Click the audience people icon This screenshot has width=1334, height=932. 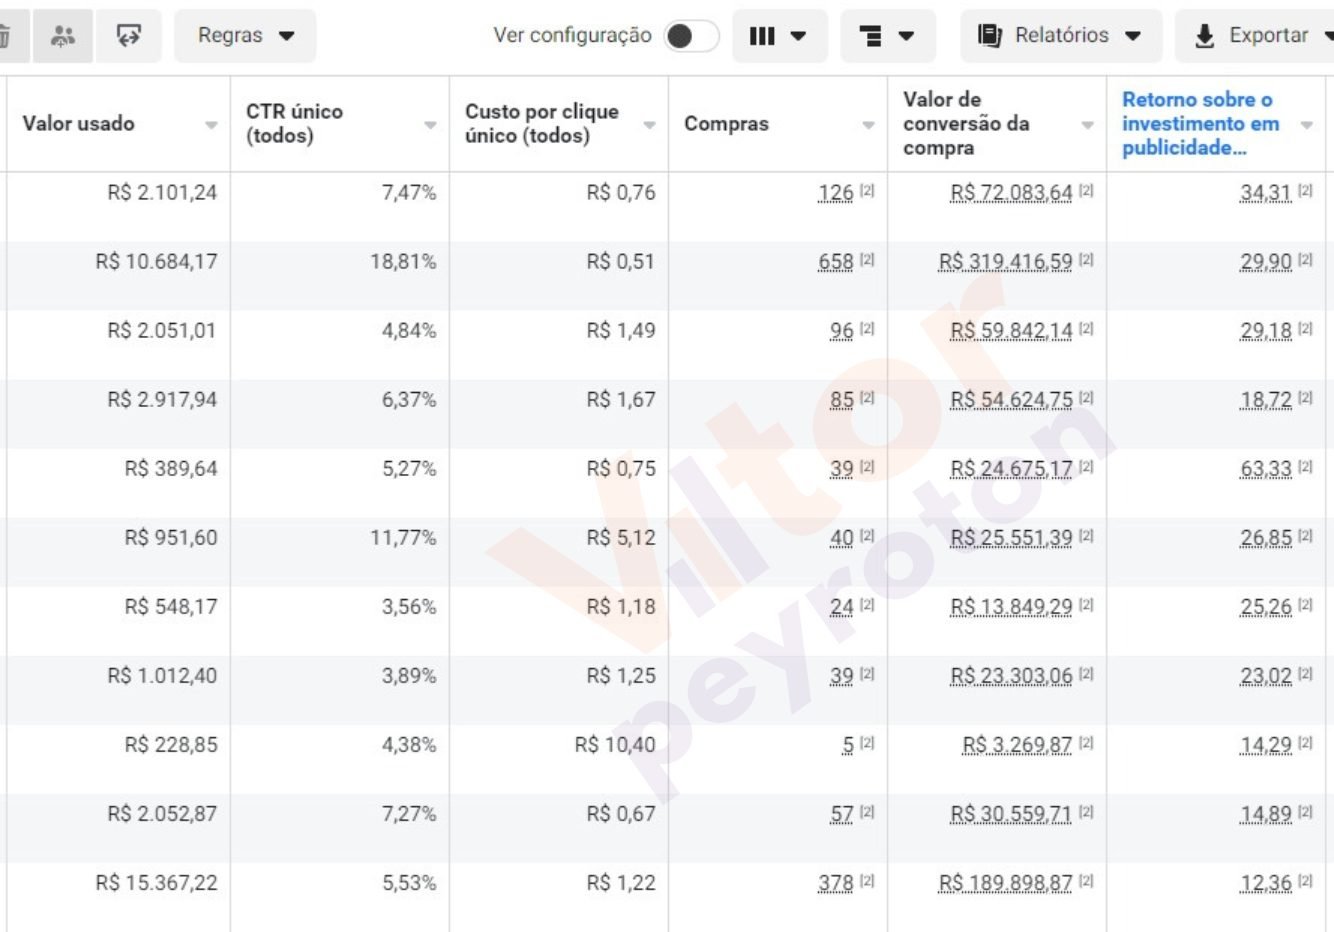[x=63, y=36]
